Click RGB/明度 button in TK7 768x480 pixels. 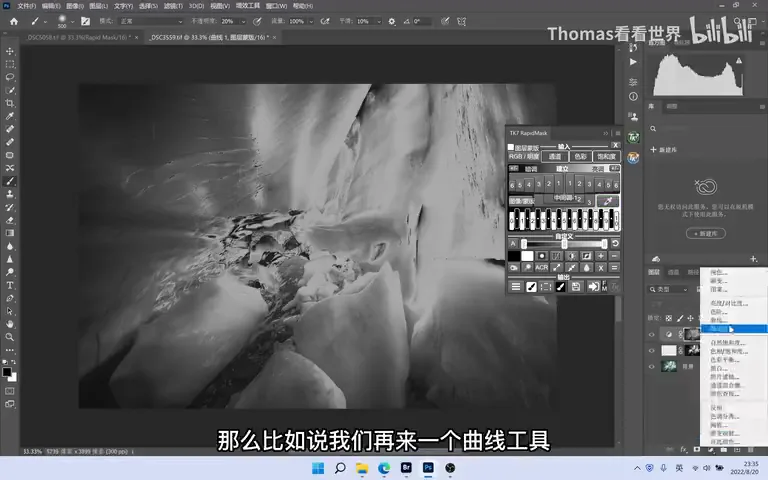pyautogui.click(x=524, y=157)
